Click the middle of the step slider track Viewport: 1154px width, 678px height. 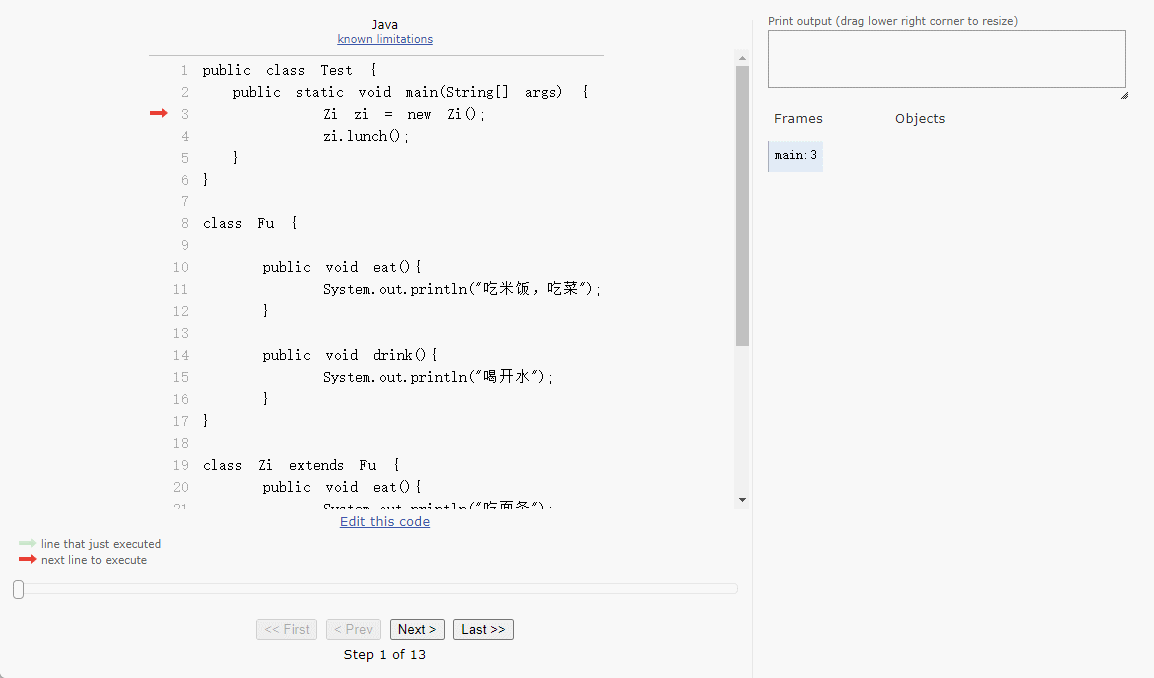378,589
